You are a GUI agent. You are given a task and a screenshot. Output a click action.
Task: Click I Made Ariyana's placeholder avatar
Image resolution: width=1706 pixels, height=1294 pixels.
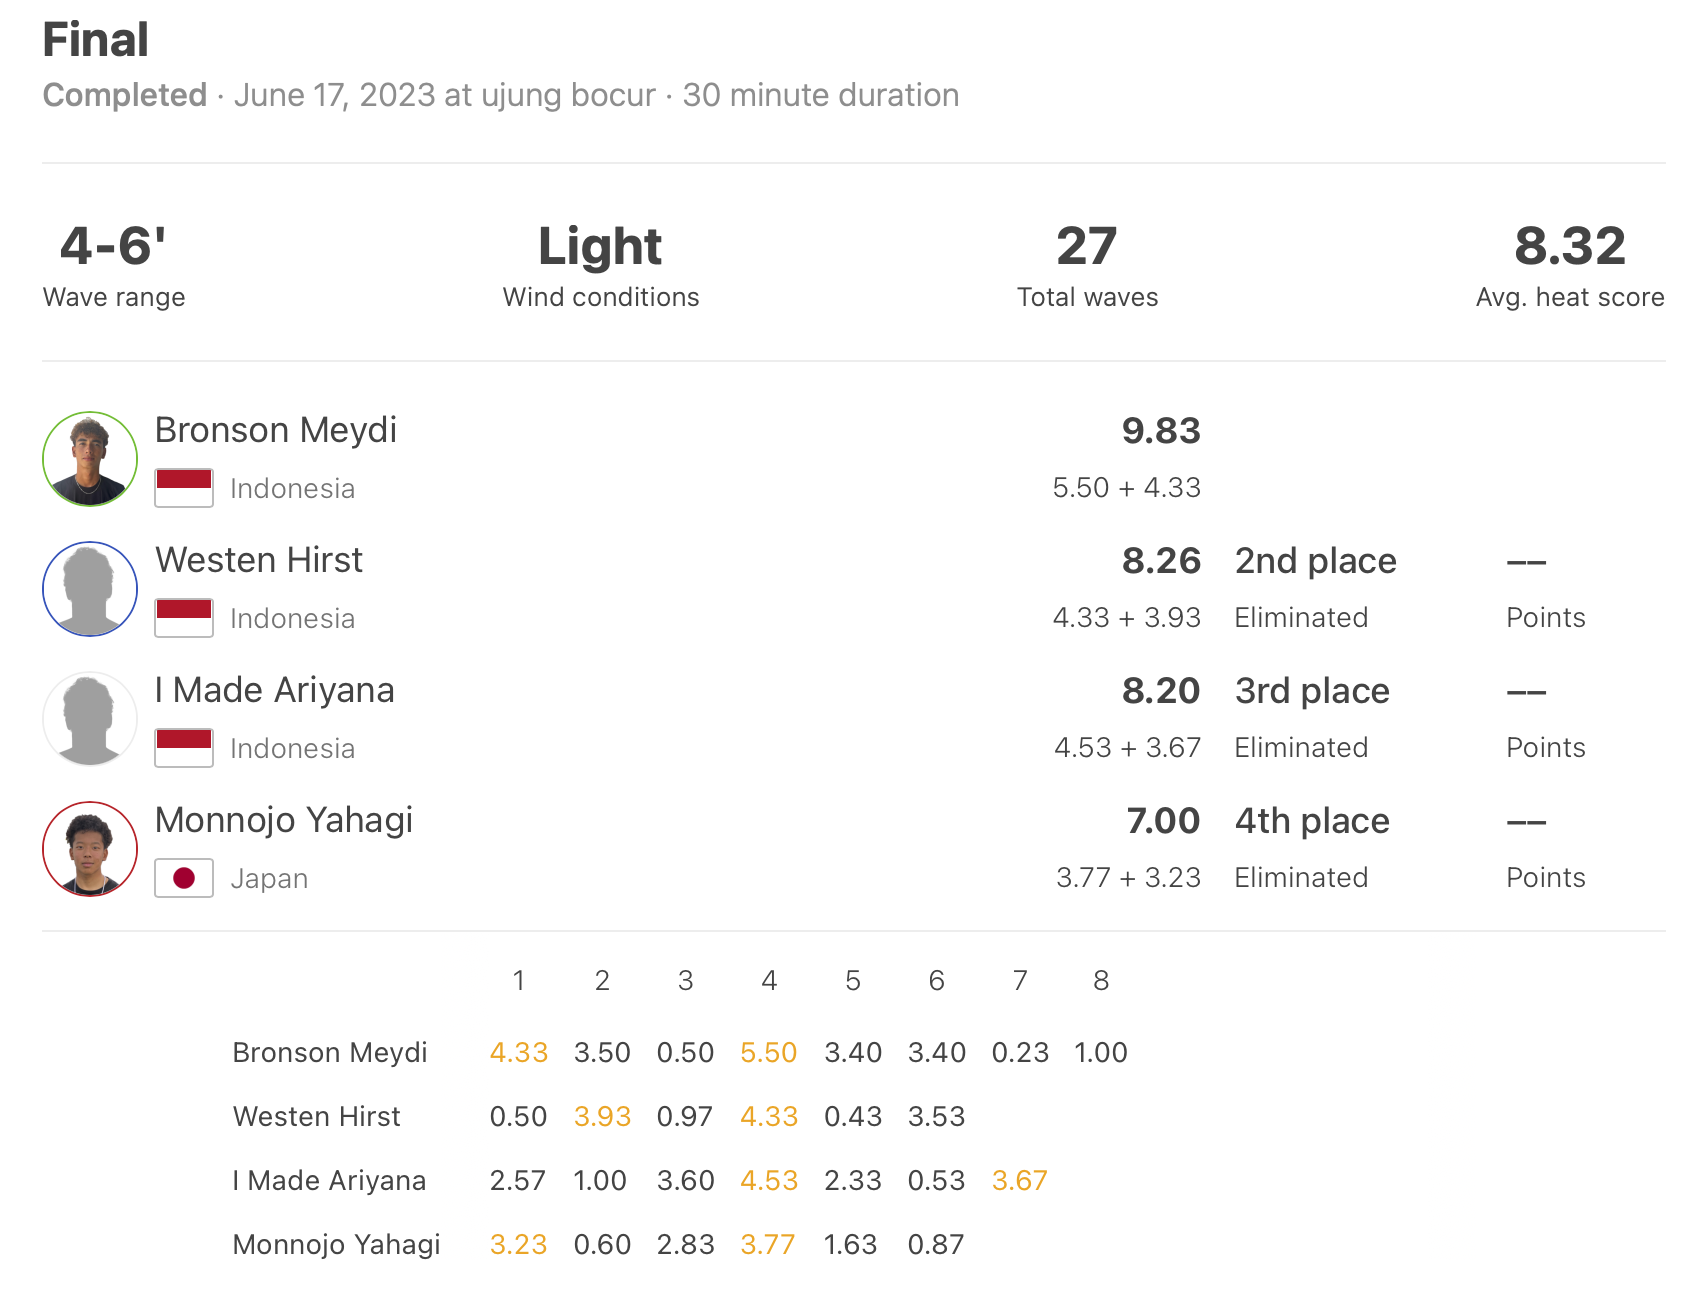click(90, 719)
